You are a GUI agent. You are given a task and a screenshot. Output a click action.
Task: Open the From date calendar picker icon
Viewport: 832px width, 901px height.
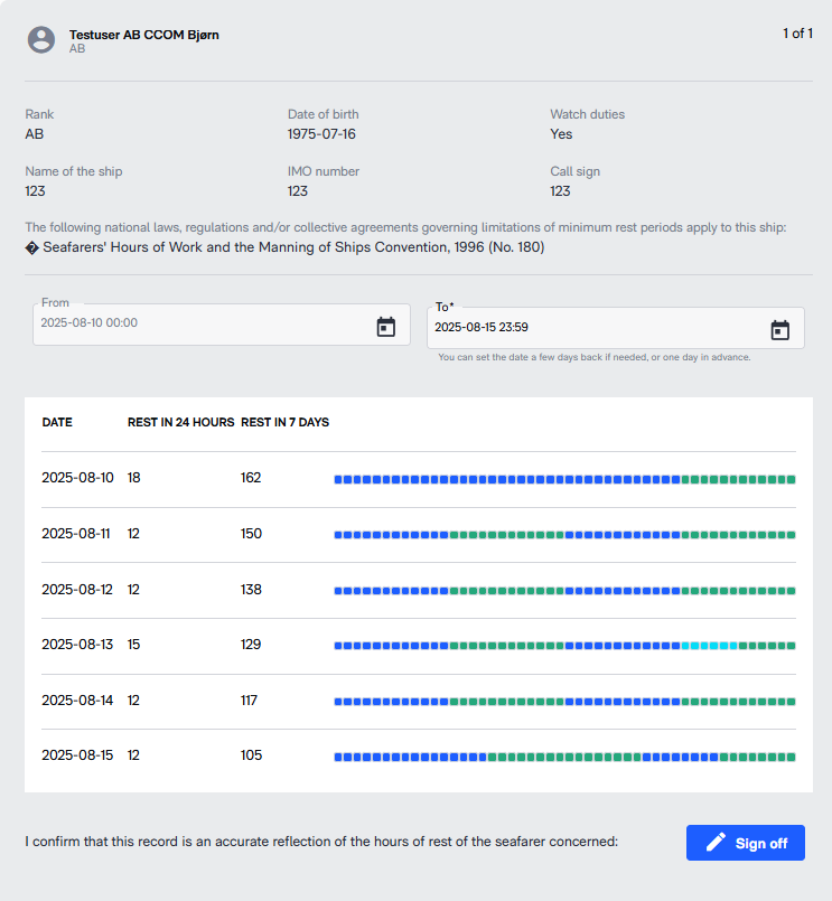pyautogui.click(x=386, y=326)
